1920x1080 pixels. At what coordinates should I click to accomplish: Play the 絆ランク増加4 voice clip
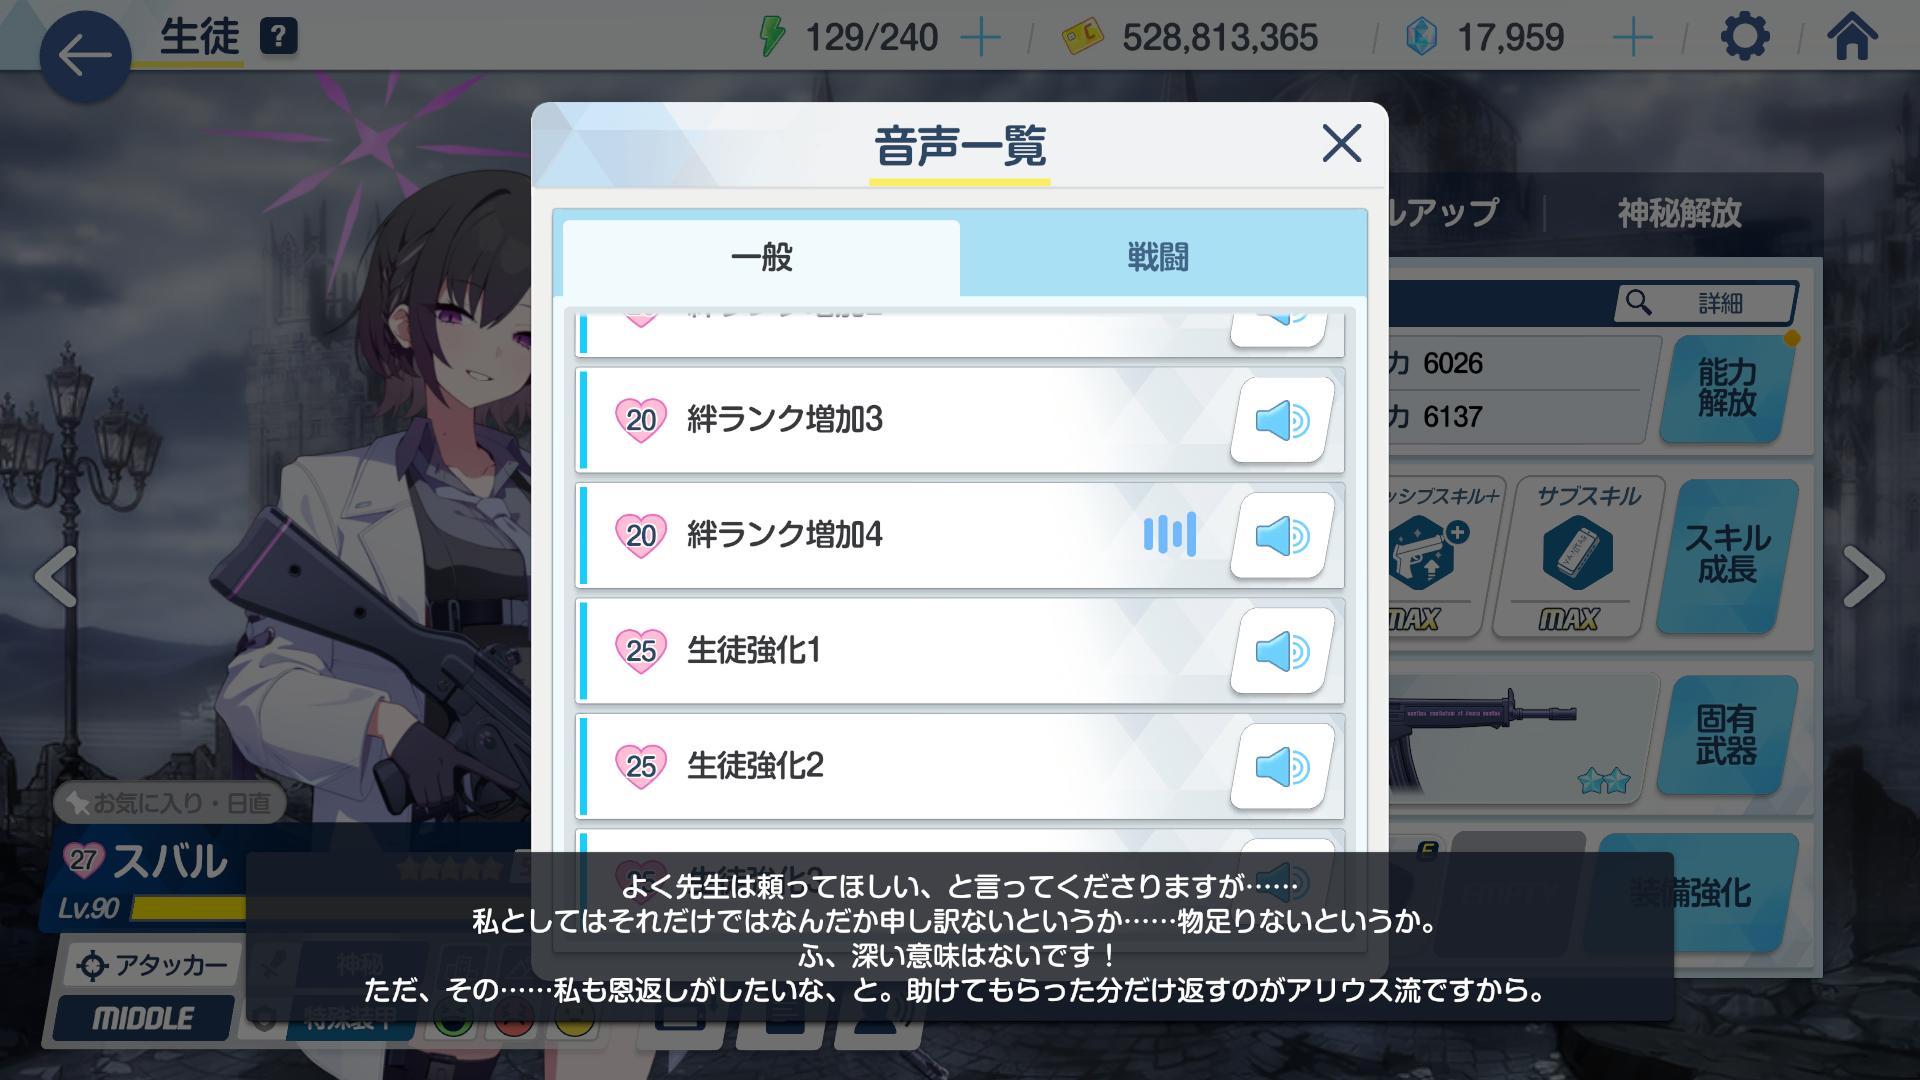(x=1282, y=536)
